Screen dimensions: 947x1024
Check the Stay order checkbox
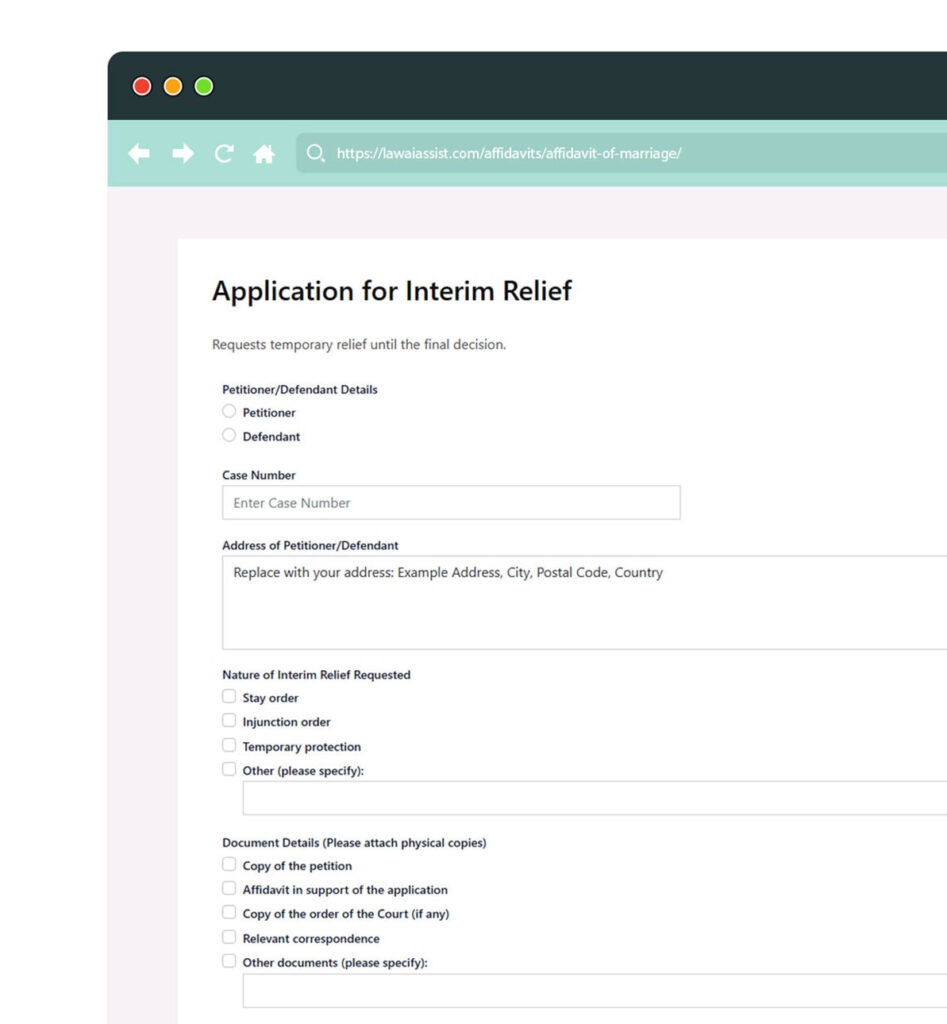(229, 696)
